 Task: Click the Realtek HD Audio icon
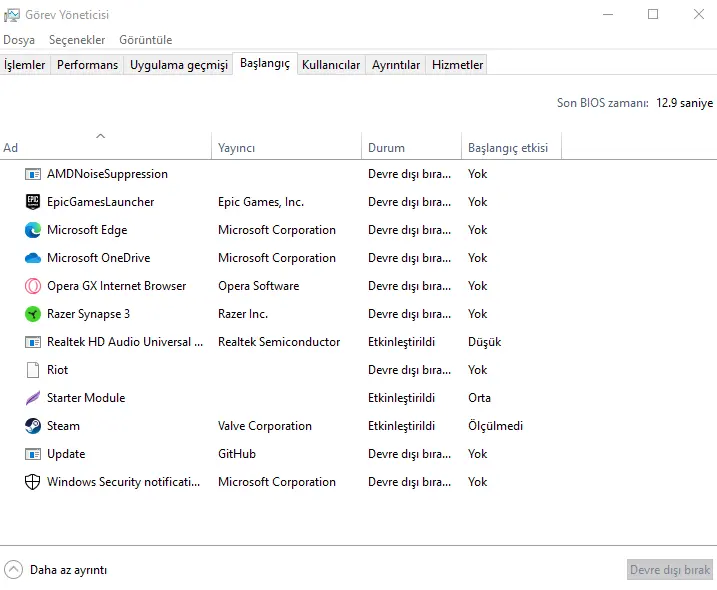click(x=32, y=342)
